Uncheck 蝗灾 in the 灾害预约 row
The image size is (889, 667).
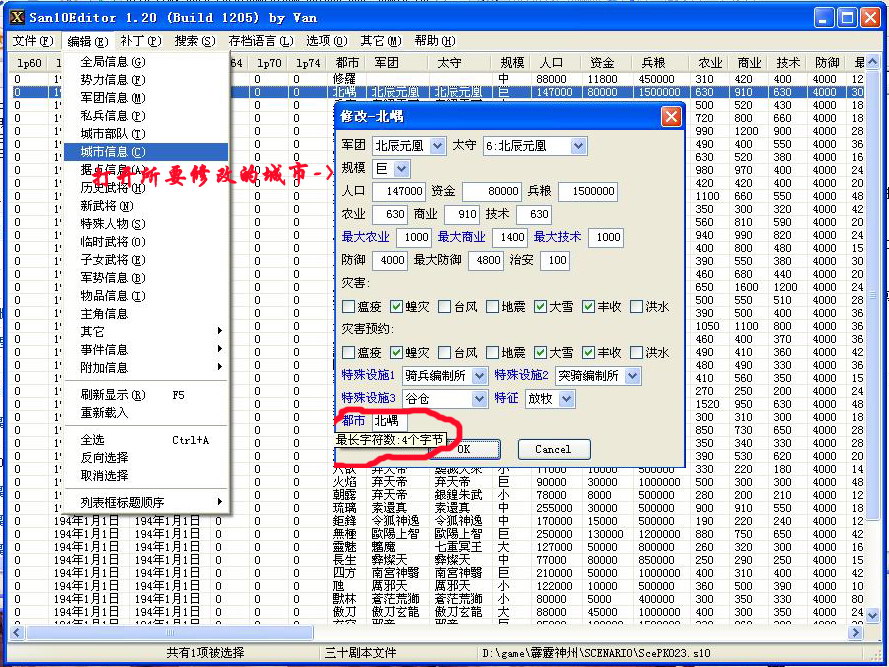pyautogui.click(x=395, y=352)
